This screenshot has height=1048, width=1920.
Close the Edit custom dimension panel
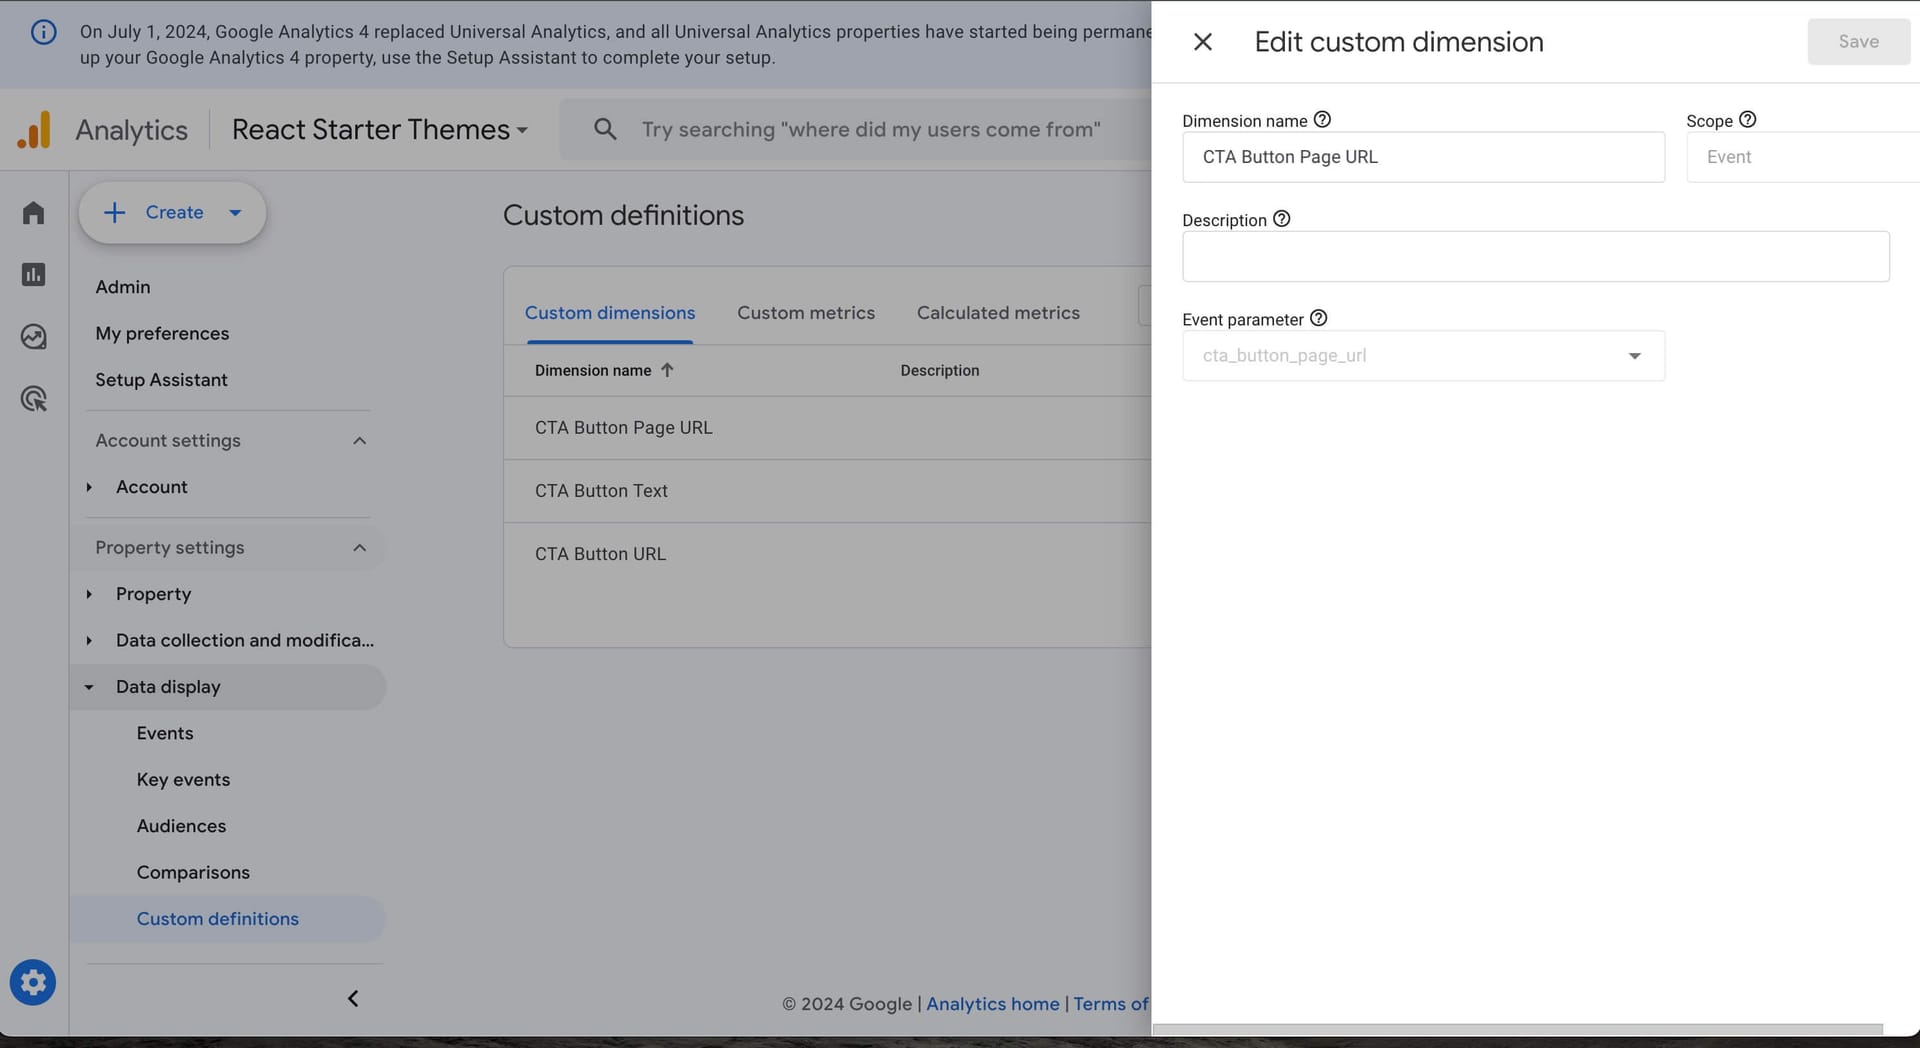(1203, 42)
